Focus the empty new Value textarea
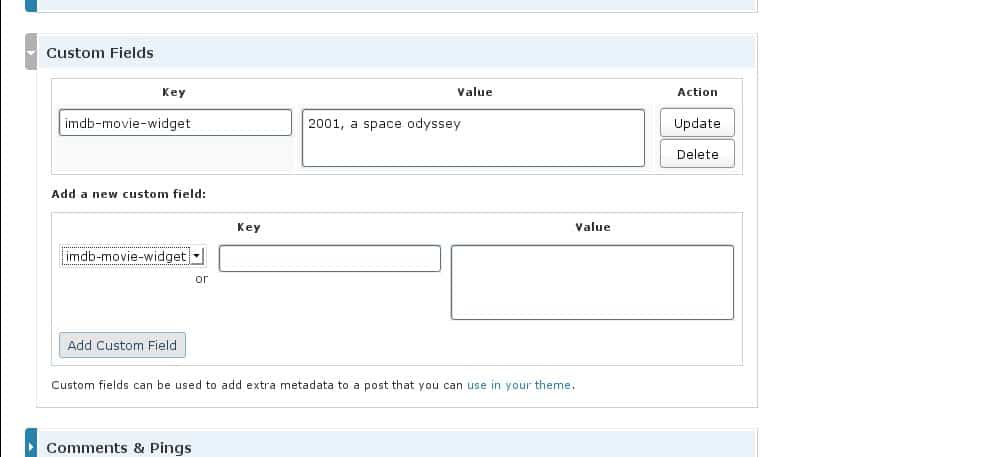The image size is (1001, 457). [592, 282]
